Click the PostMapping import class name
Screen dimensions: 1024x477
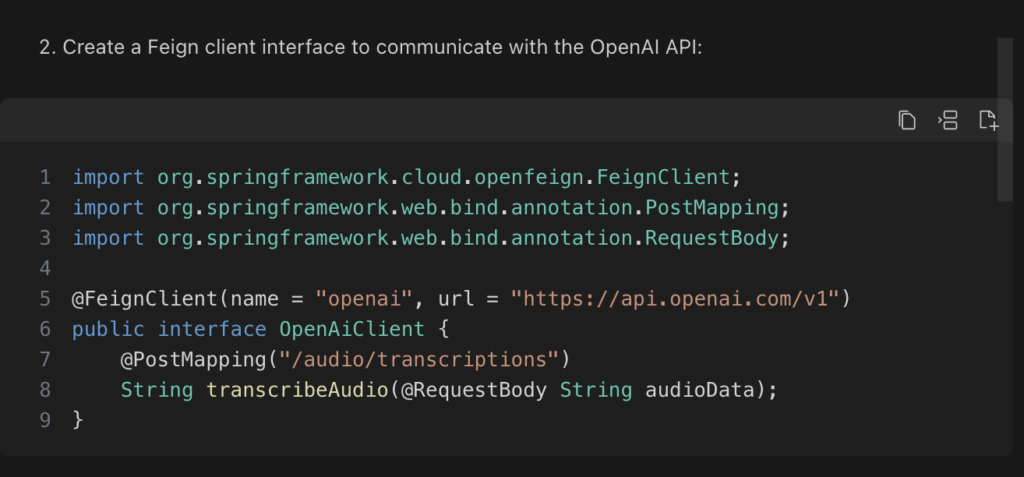pyautogui.click(x=712, y=208)
